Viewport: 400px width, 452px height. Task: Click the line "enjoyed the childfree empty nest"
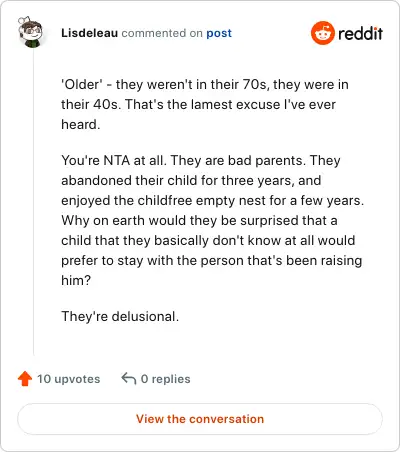pos(212,201)
